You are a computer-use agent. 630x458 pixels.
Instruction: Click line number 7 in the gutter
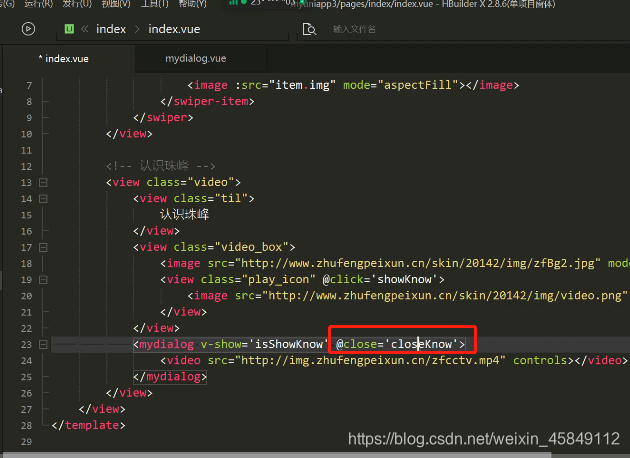(29, 86)
